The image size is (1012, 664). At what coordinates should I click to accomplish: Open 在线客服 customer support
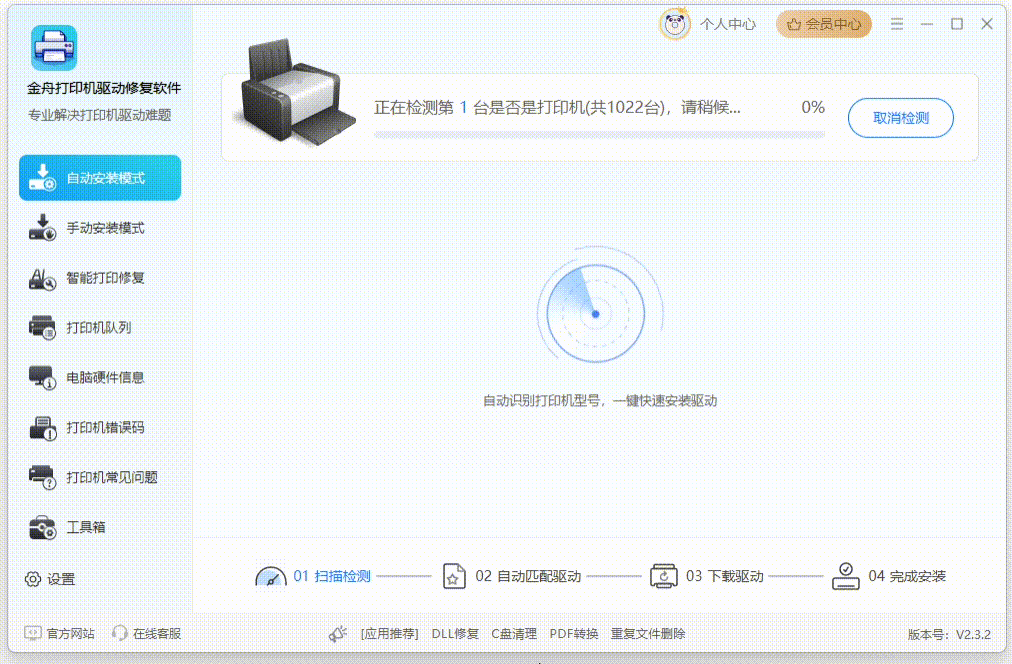150,633
